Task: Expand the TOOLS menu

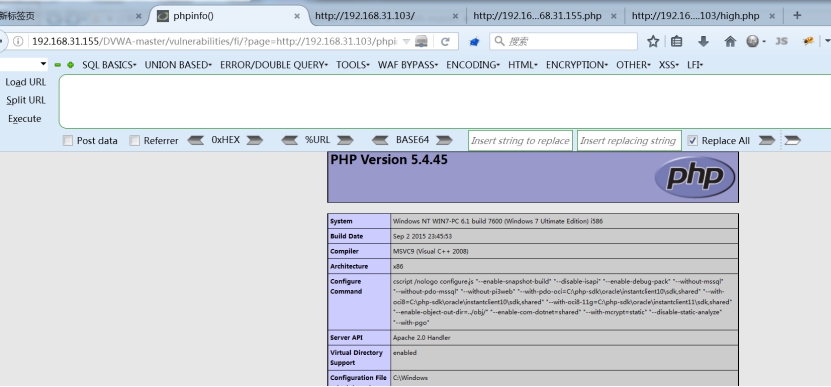Action: (353, 65)
